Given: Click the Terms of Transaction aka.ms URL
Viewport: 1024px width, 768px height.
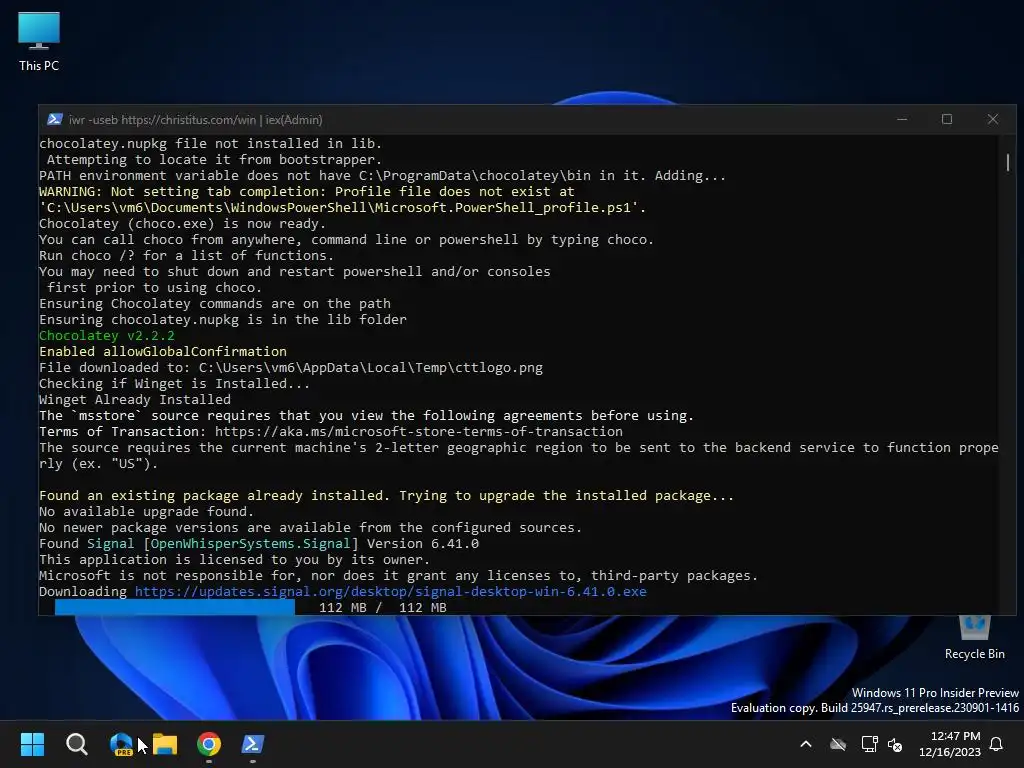Looking at the screenshot, I should click(419, 432).
